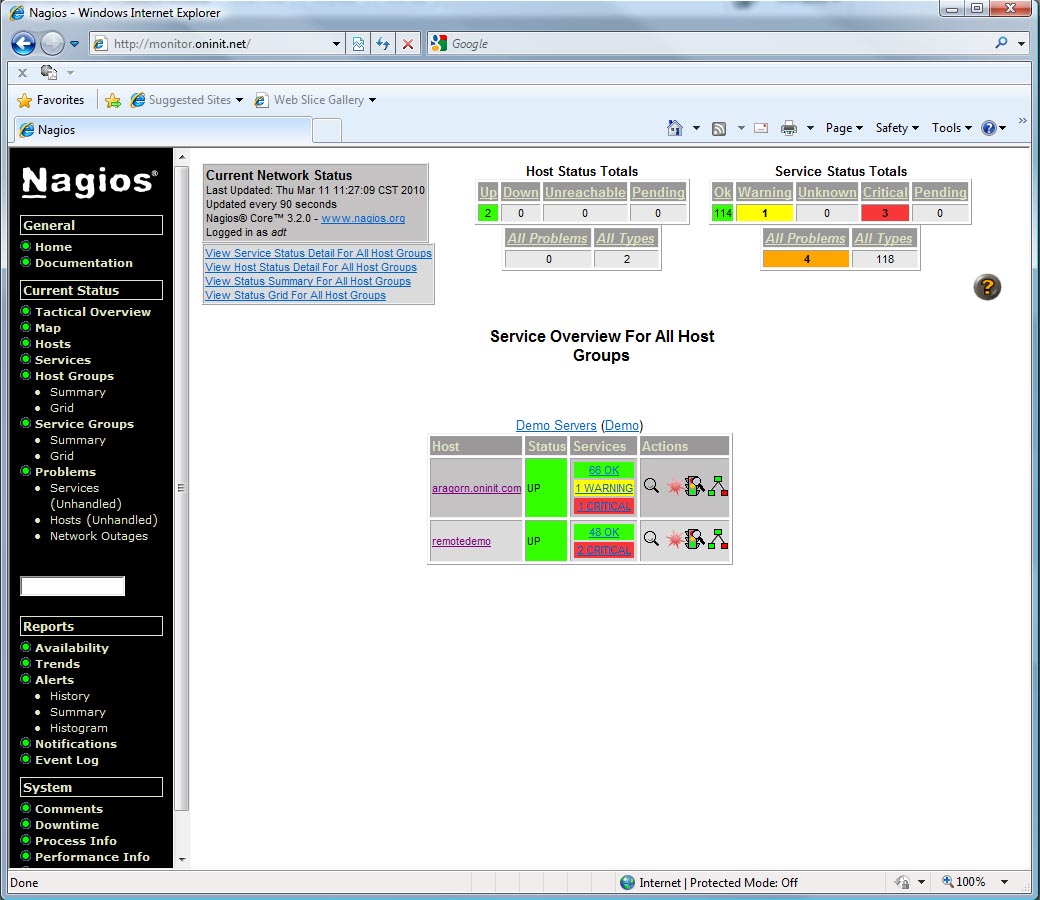Viewport: 1040px width, 900px height.
Task: Open the Tools menu
Action: click(x=952, y=128)
